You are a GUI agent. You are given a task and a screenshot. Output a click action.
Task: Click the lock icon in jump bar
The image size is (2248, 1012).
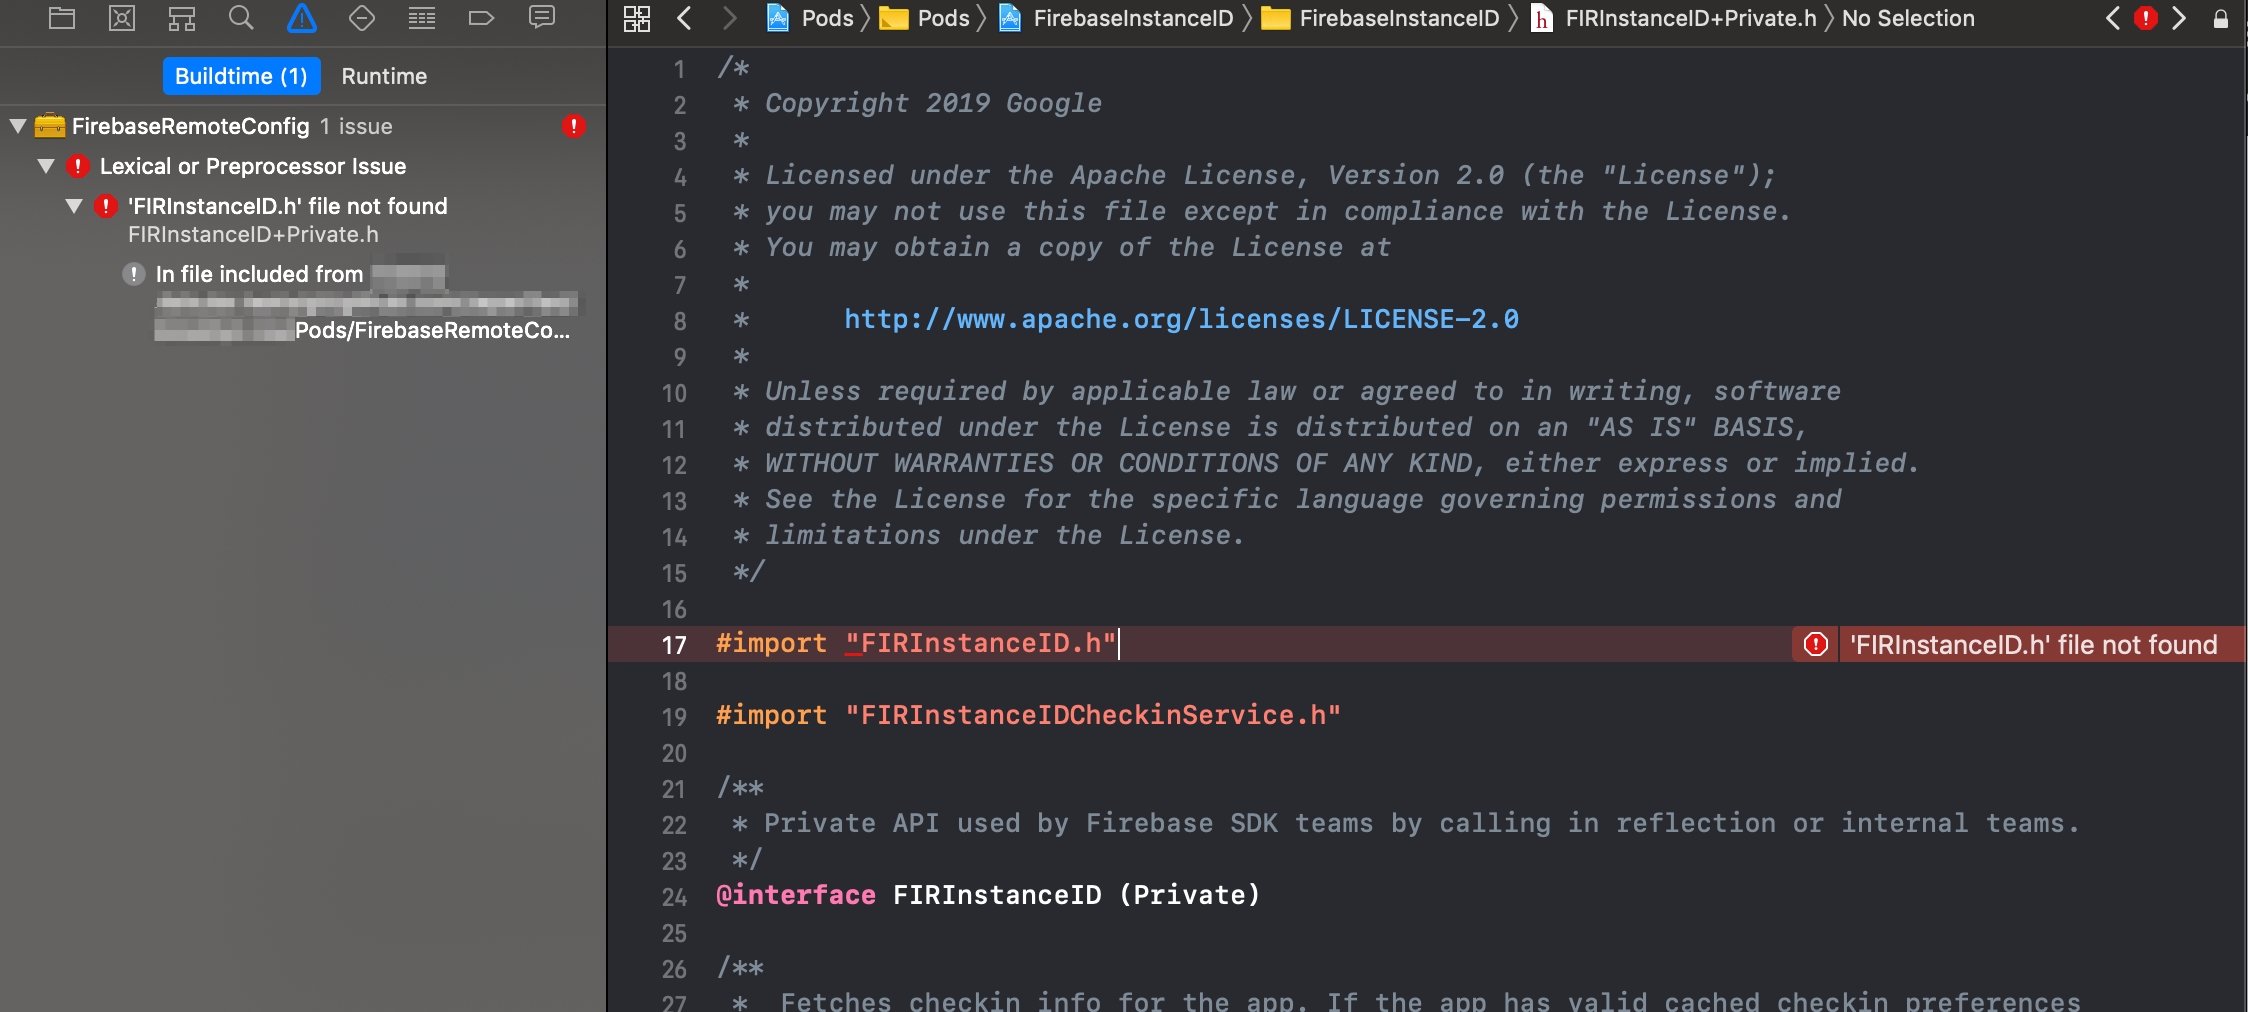(2220, 19)
